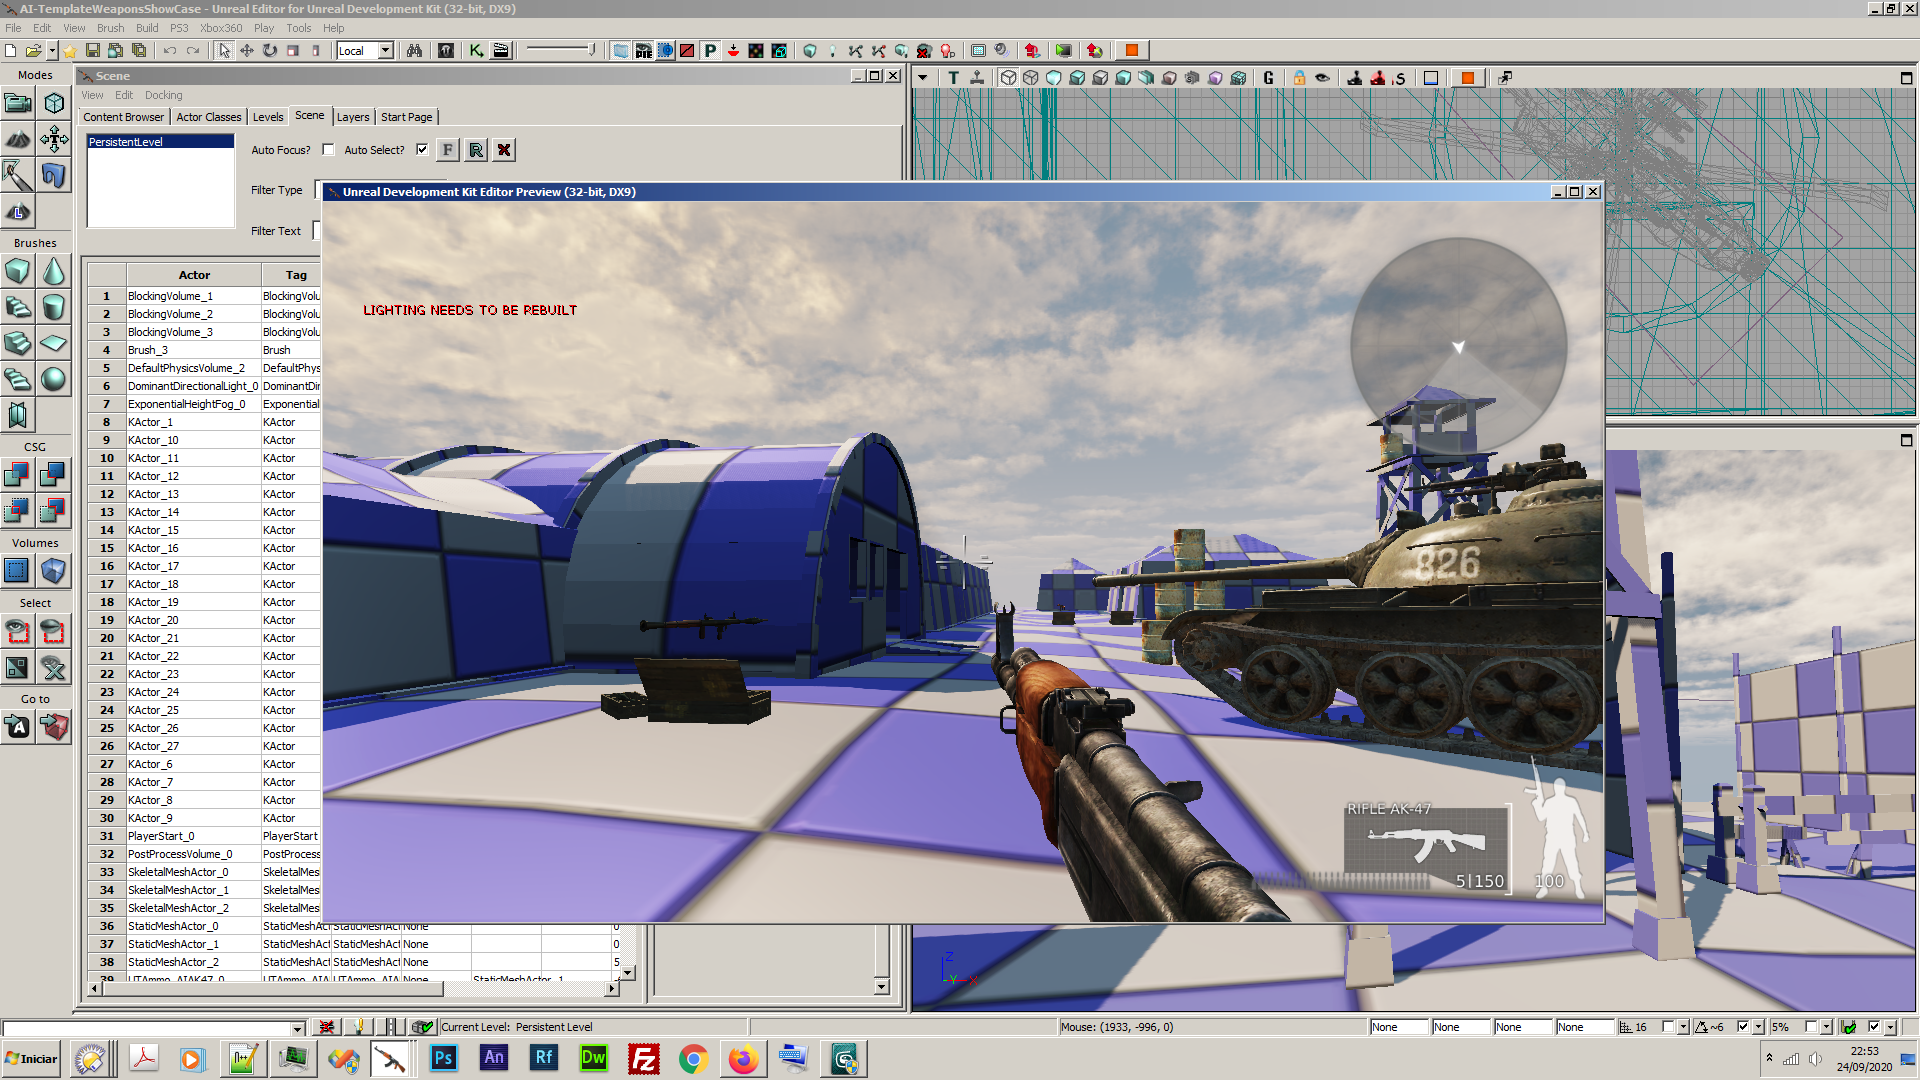Click the Open file folder icon
The width and height of the screenshot is (1920, 1080).
pos(33,50)
